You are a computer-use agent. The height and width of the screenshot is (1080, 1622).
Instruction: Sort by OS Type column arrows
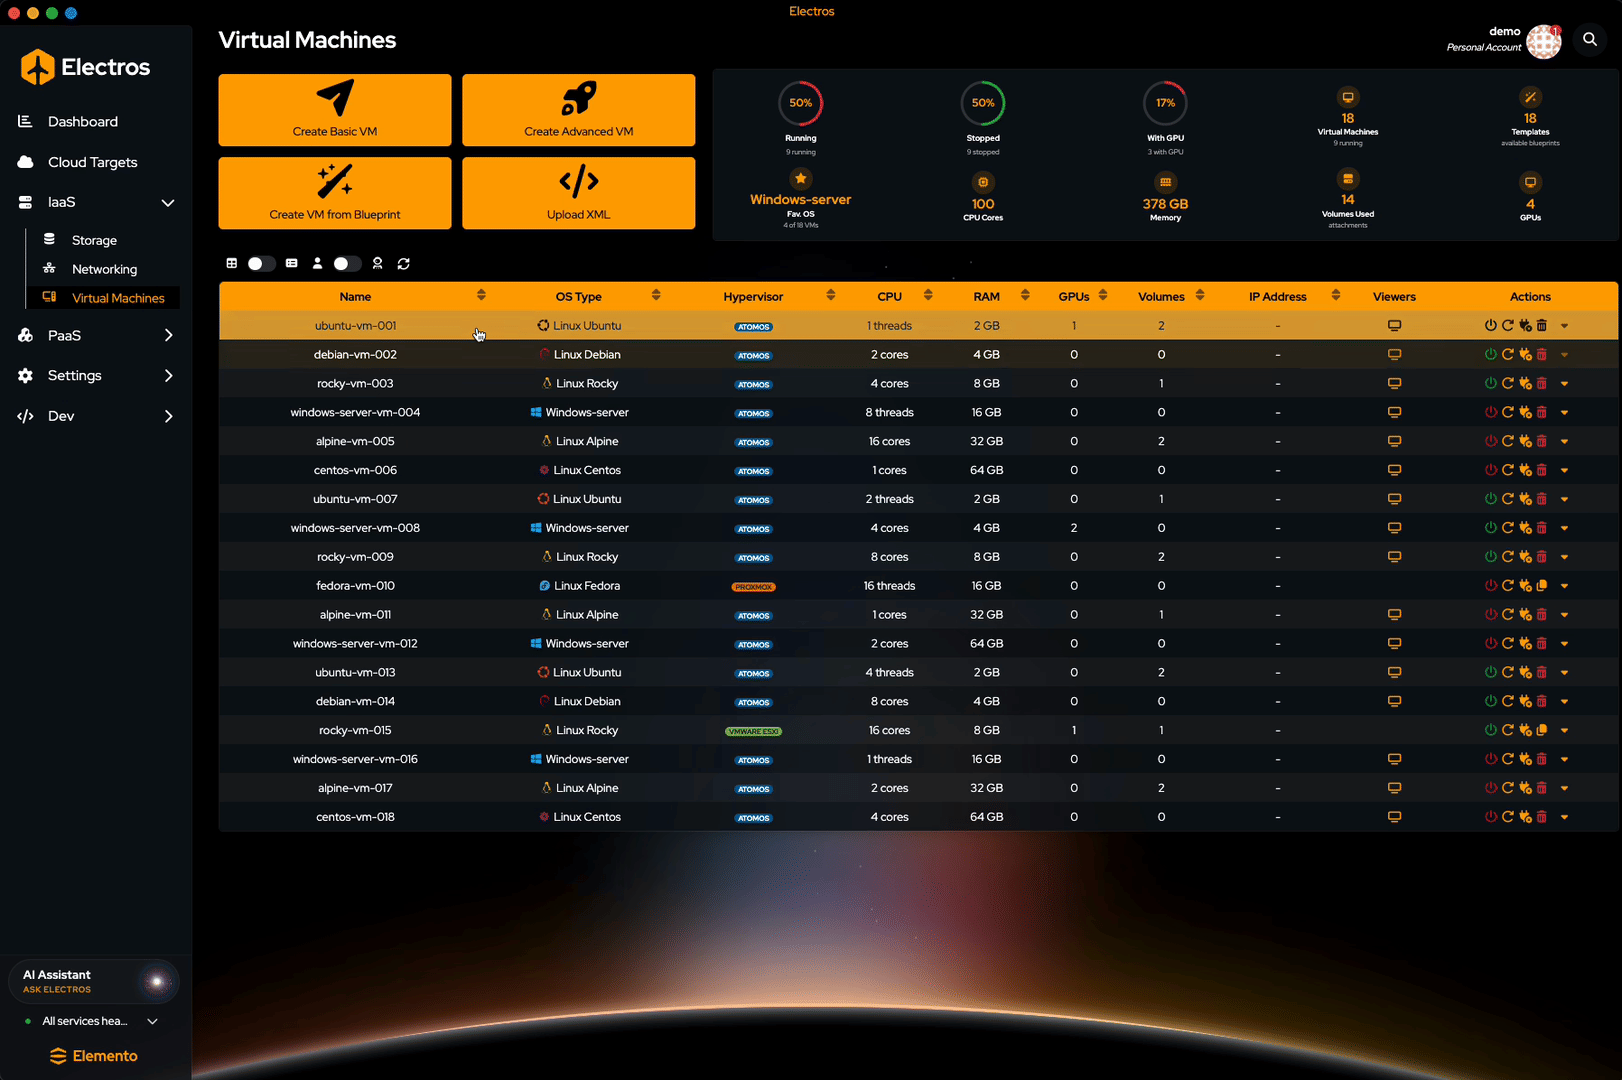pyautogui.click(x=656, y=295)
